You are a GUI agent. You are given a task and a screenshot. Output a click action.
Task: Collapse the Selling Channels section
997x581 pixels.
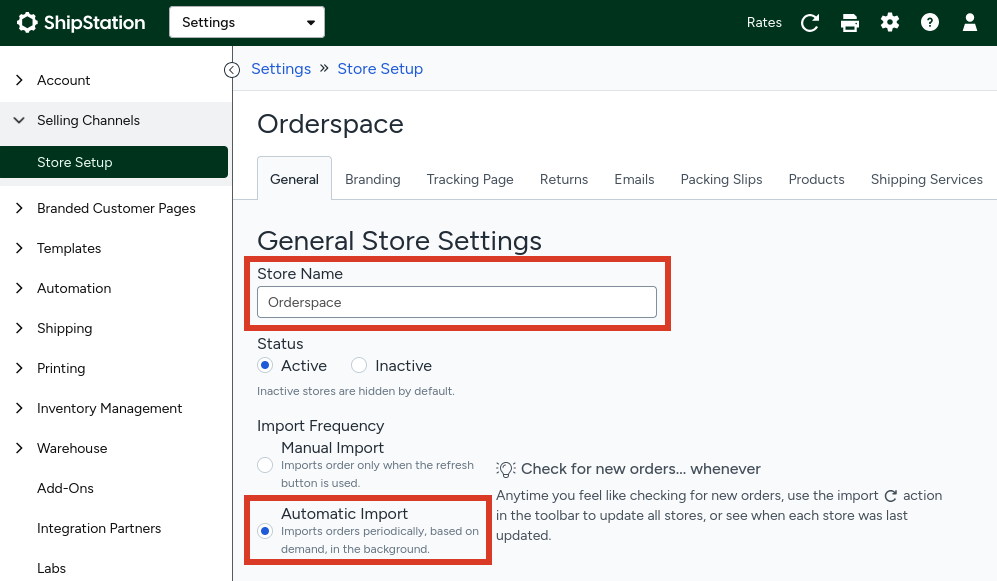click(x=19, y=120)
